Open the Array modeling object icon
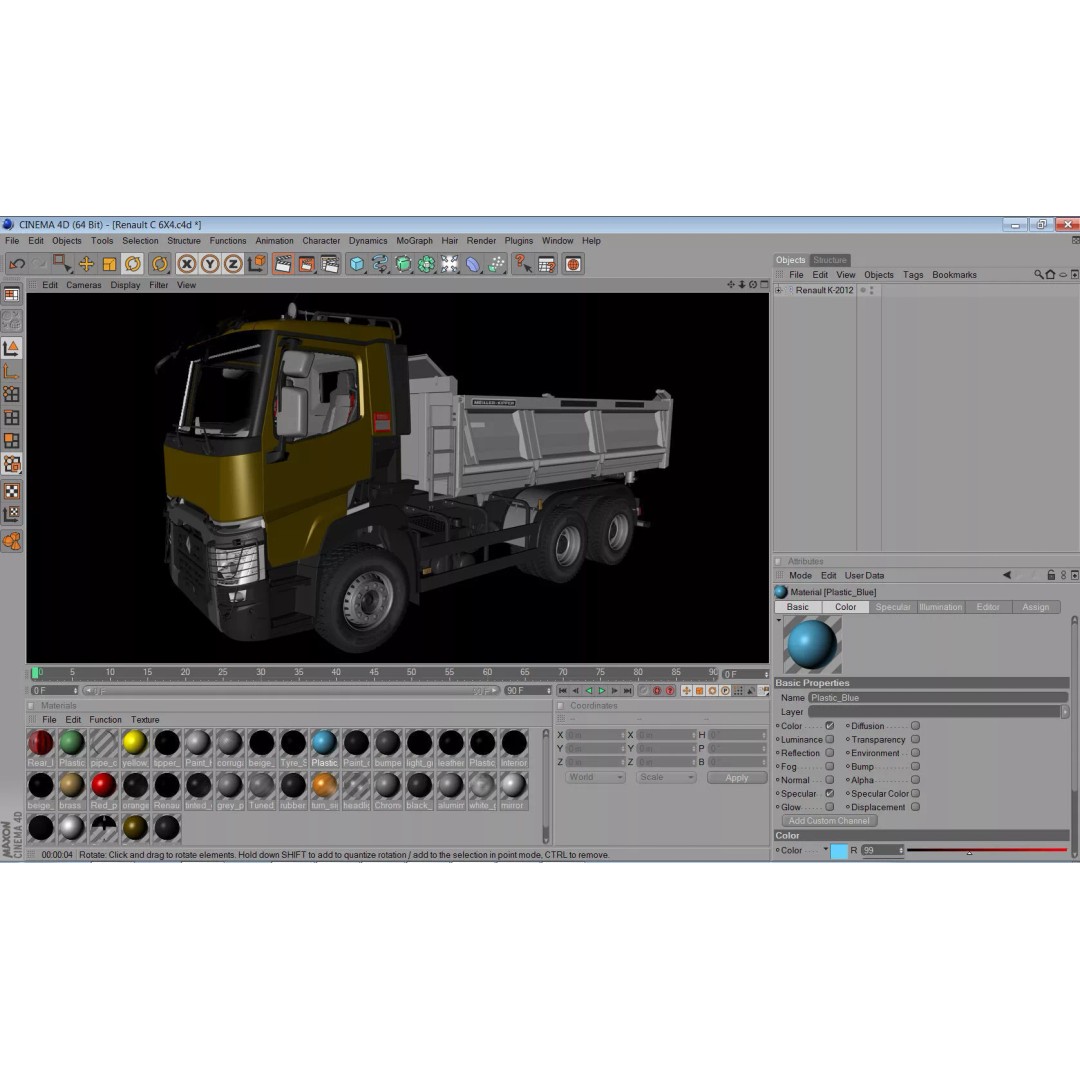This screenshot has width=1080, height=1080. coord(426,264)
